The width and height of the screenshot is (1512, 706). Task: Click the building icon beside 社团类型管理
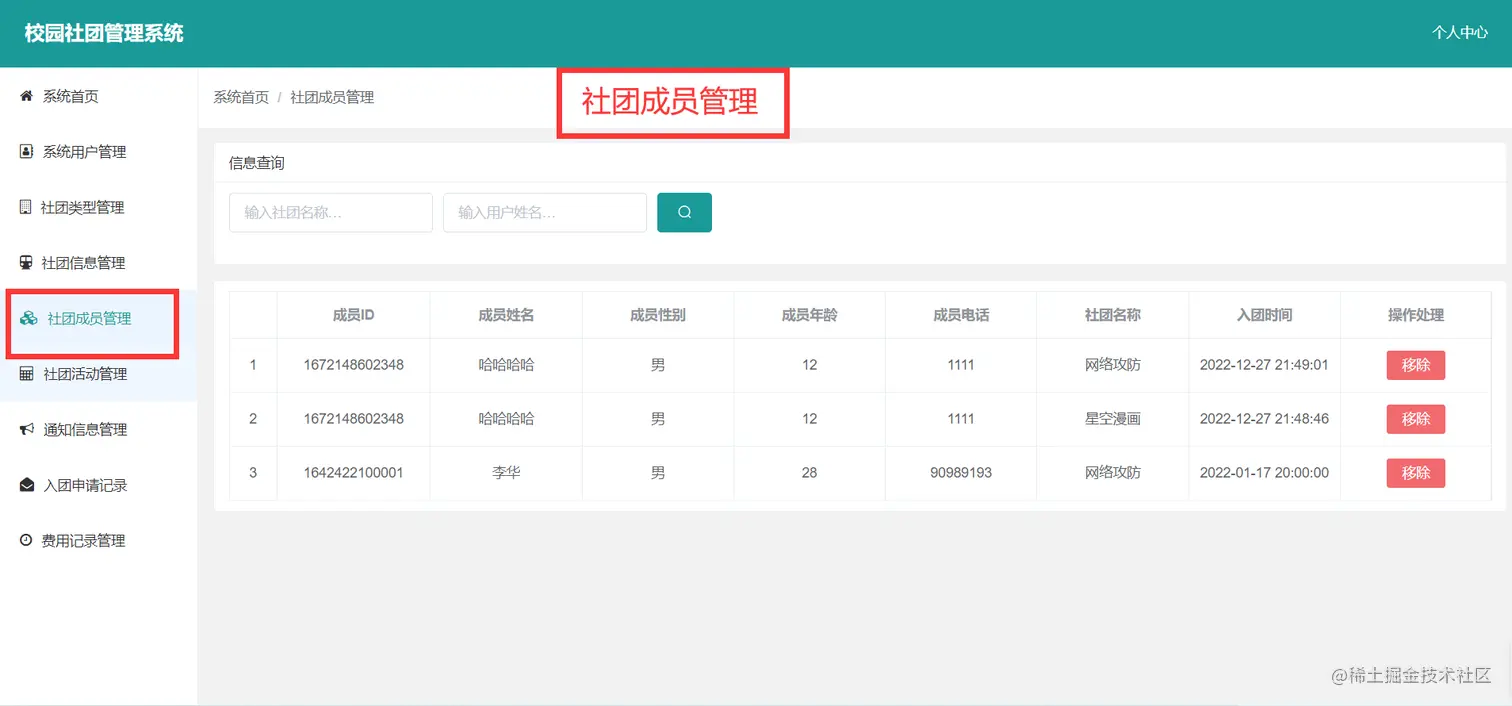click(26, 207)
